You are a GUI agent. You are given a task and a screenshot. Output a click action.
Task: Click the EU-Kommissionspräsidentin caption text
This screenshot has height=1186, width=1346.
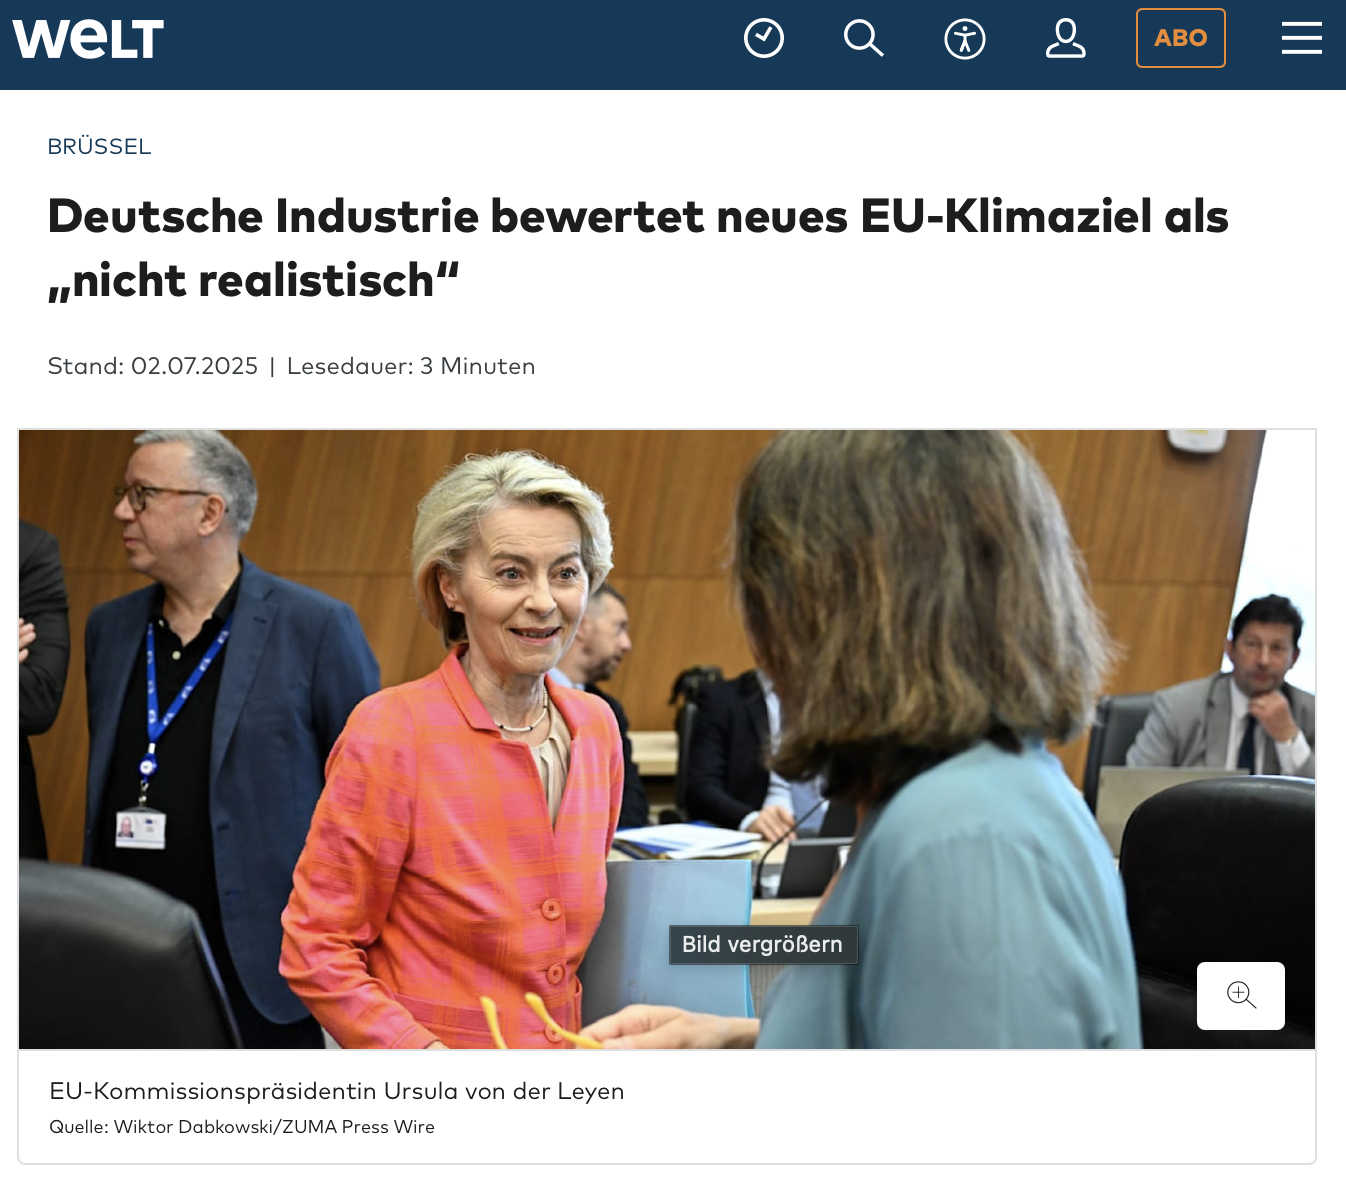click(337, 1091)
